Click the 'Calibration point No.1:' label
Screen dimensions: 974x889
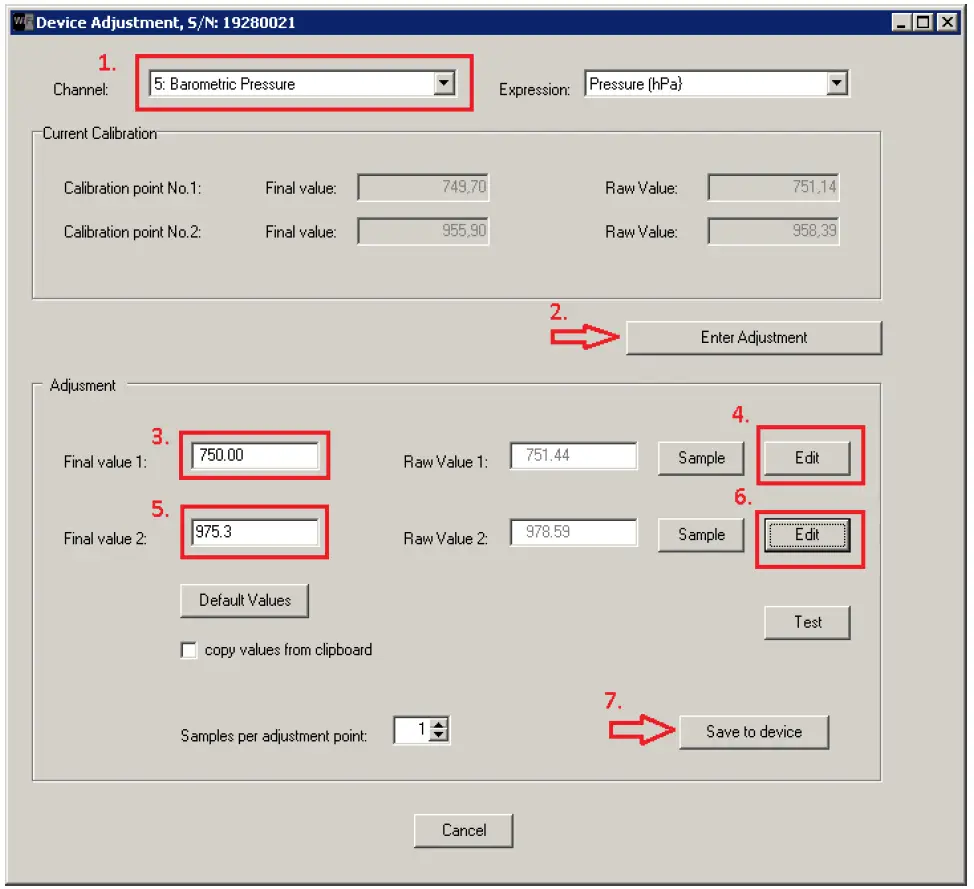click(x=132, y=188)
